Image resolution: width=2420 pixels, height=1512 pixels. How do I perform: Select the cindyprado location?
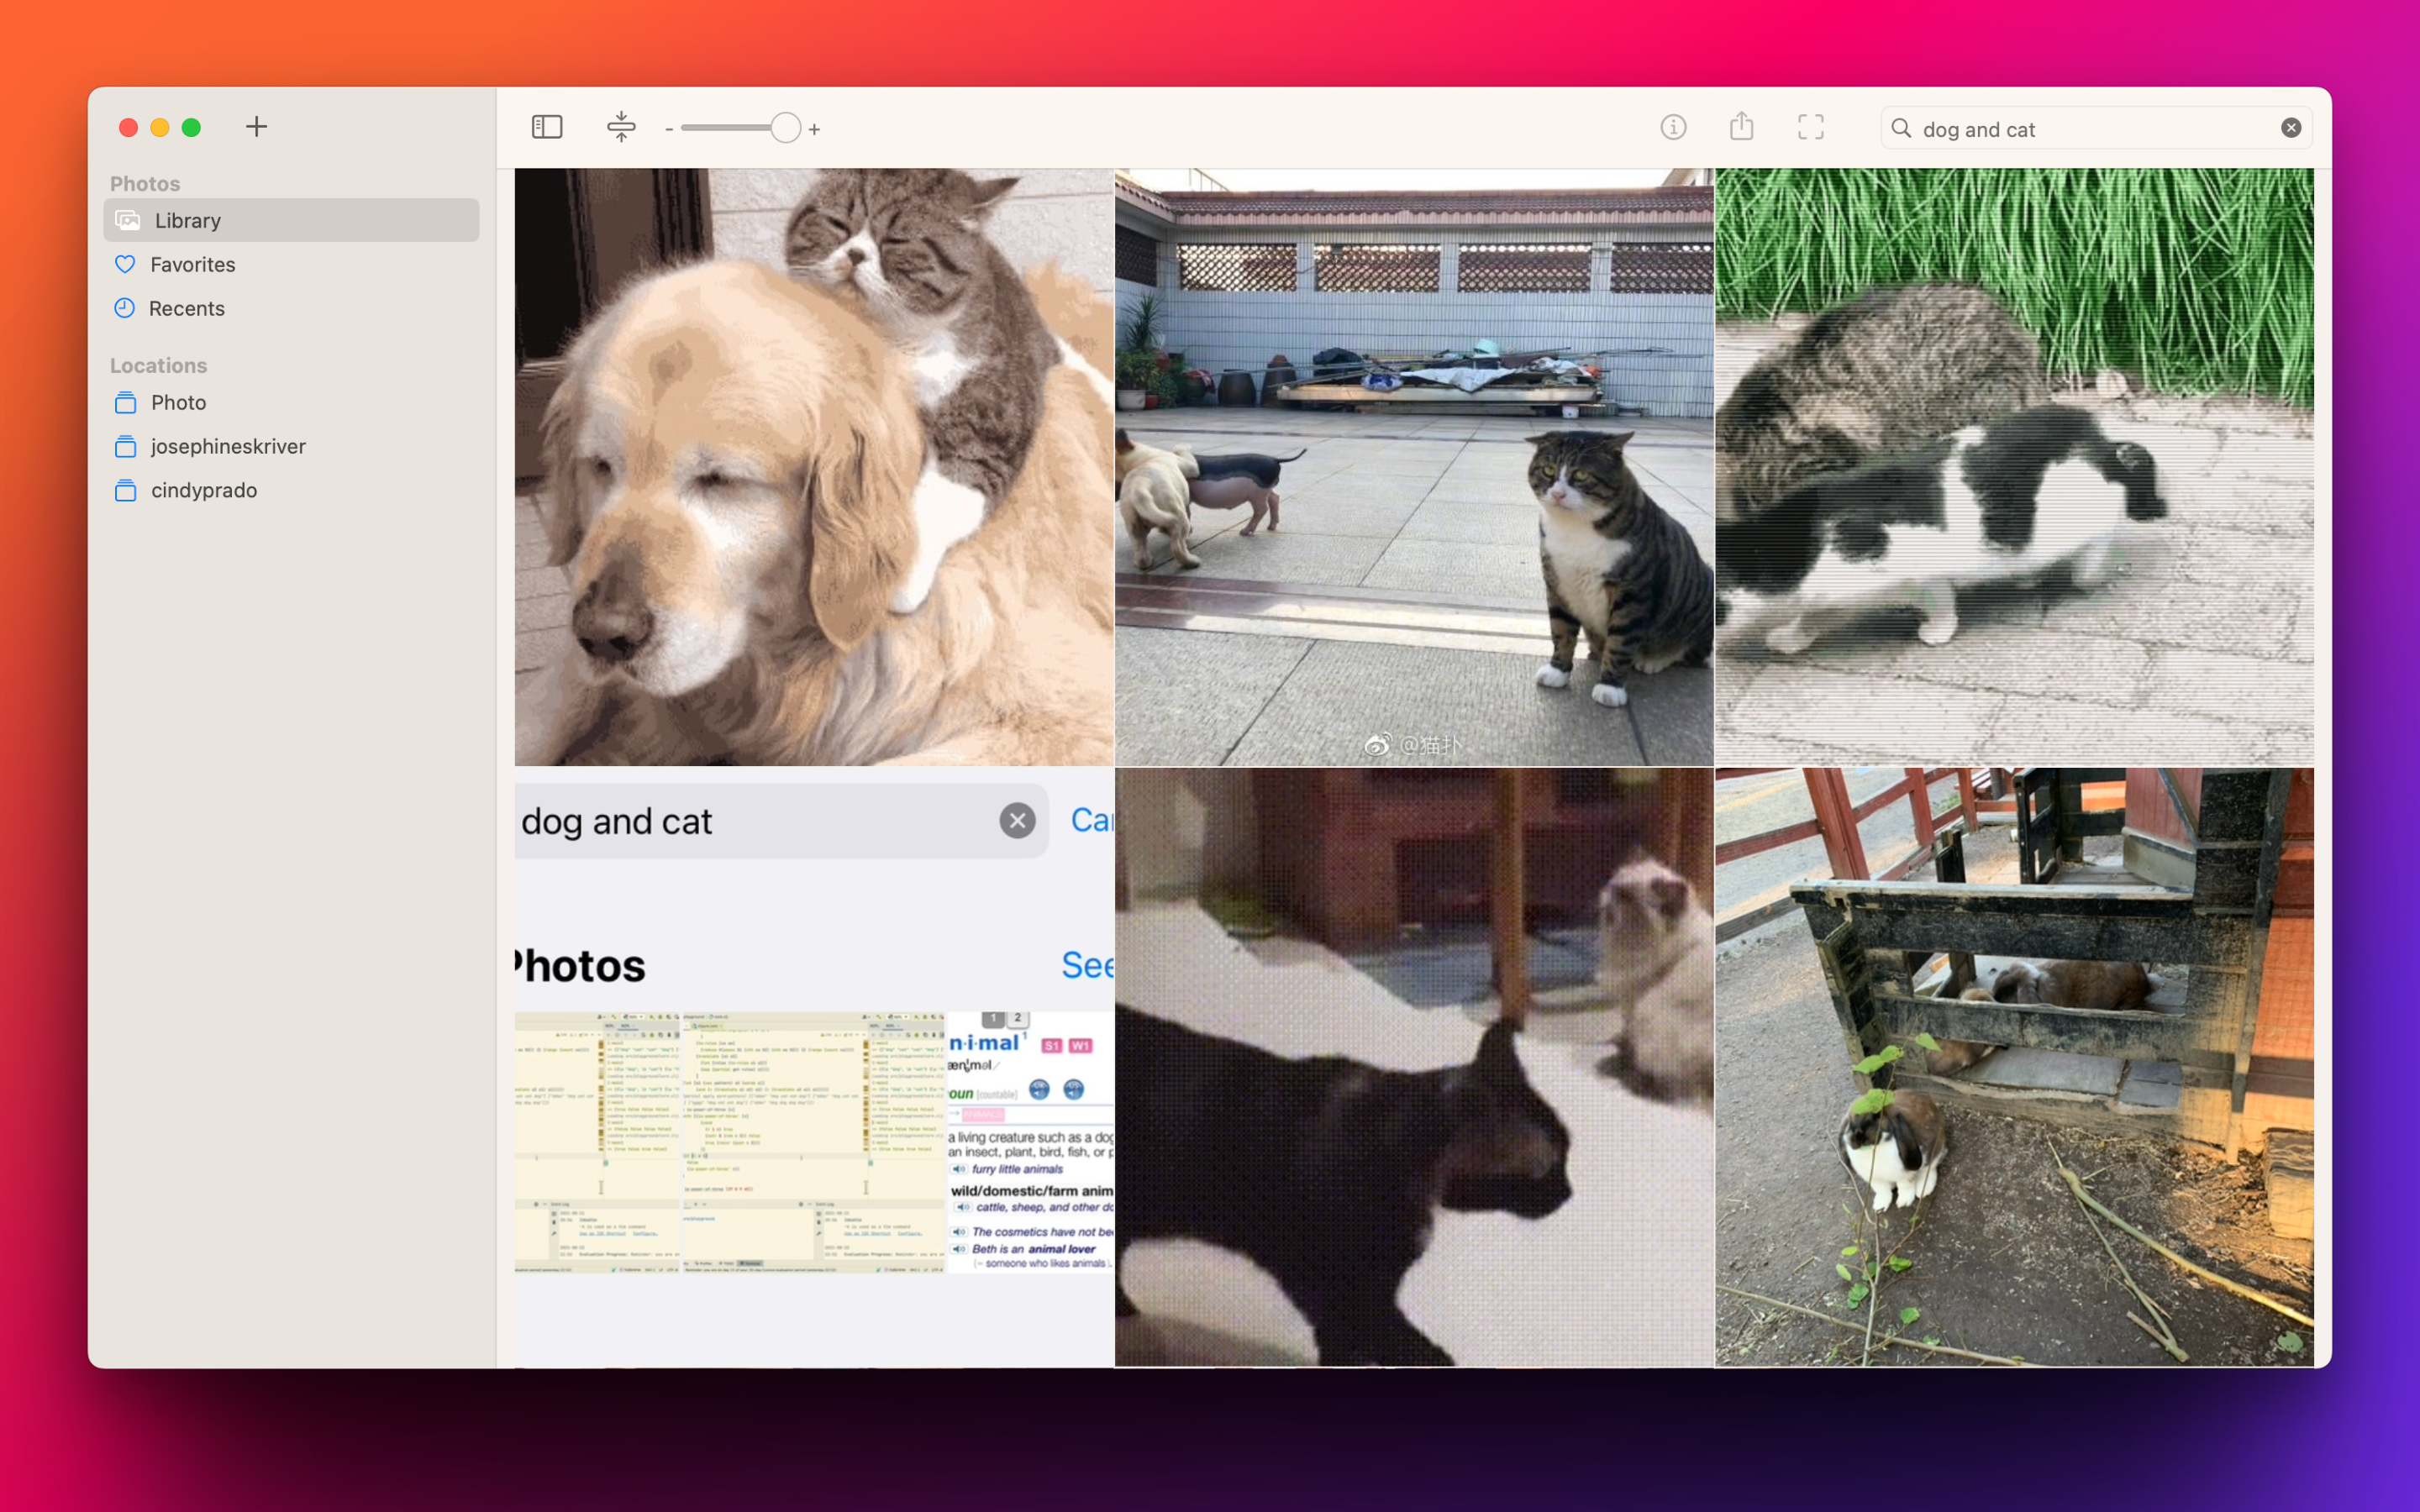tap(203, 490)
